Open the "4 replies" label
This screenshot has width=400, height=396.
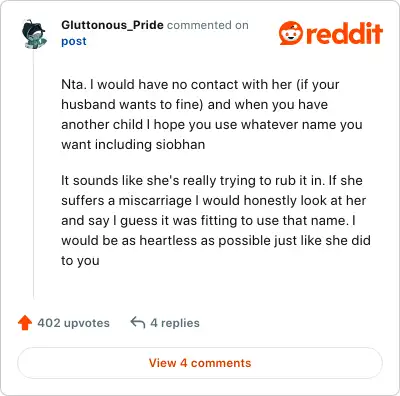(175, 323)
